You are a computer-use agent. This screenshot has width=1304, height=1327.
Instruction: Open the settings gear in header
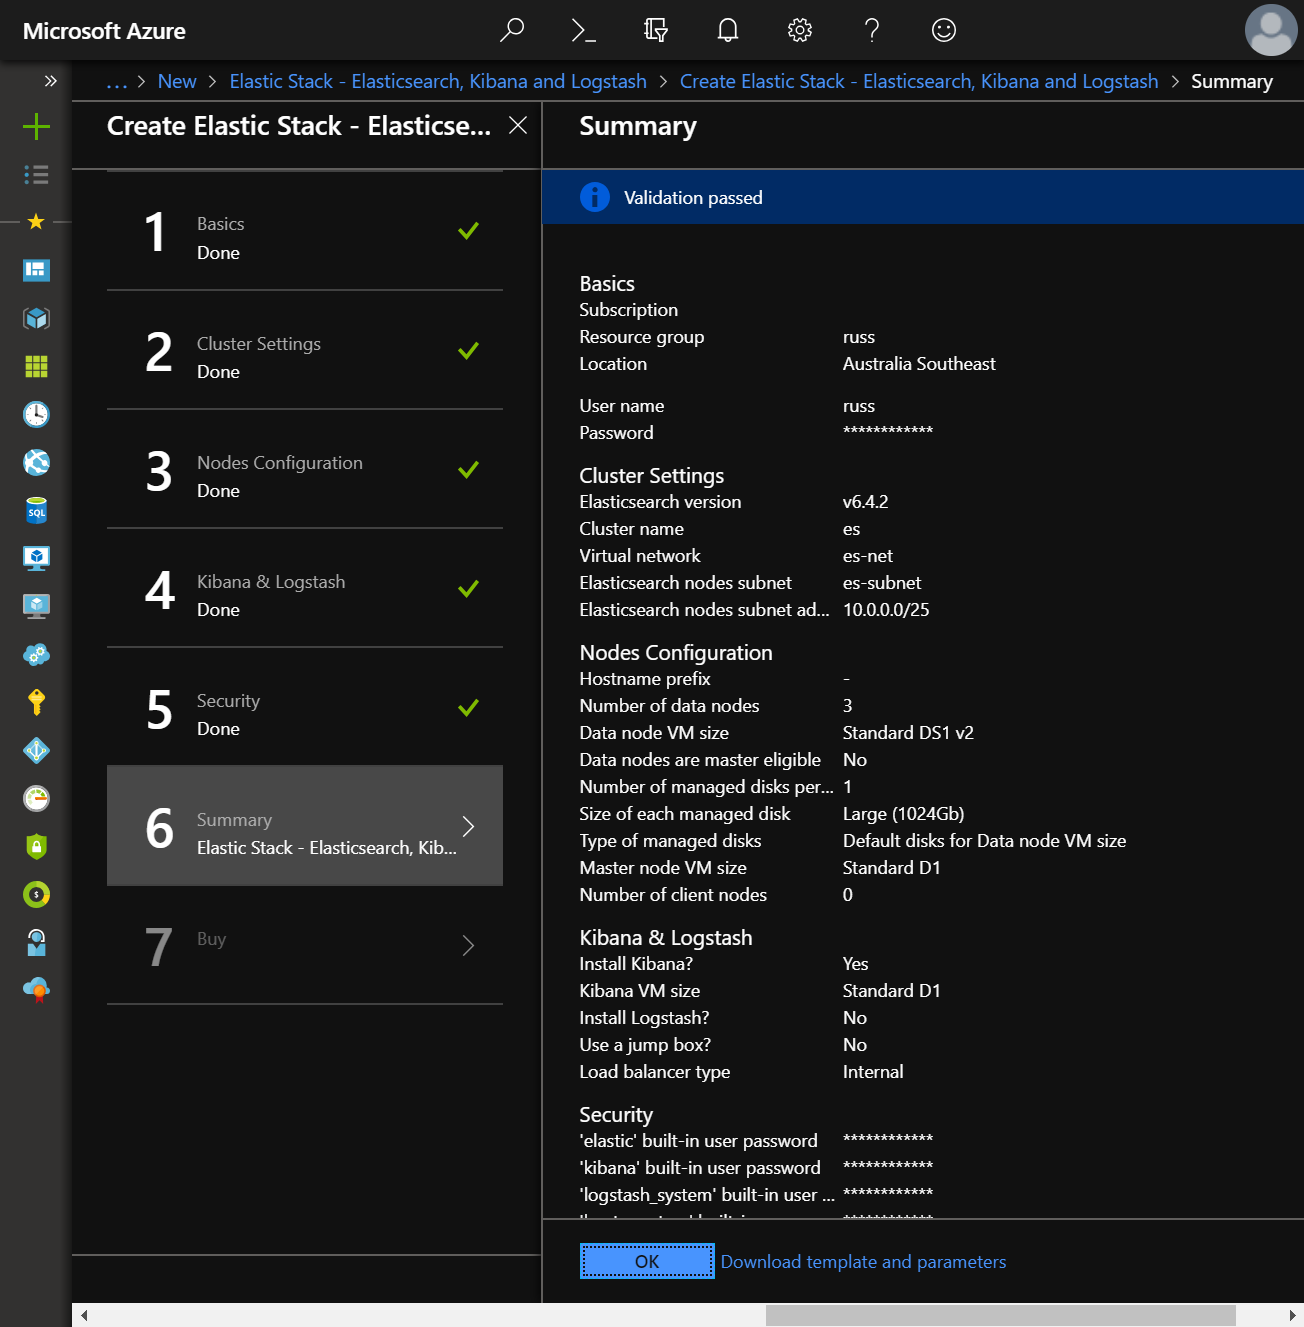(800, 31)
